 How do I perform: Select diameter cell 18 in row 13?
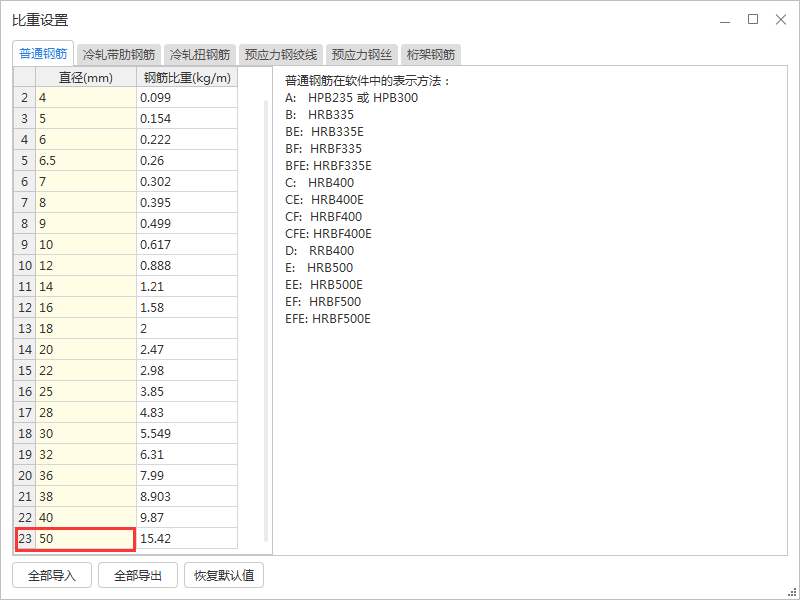pos(86,329)
